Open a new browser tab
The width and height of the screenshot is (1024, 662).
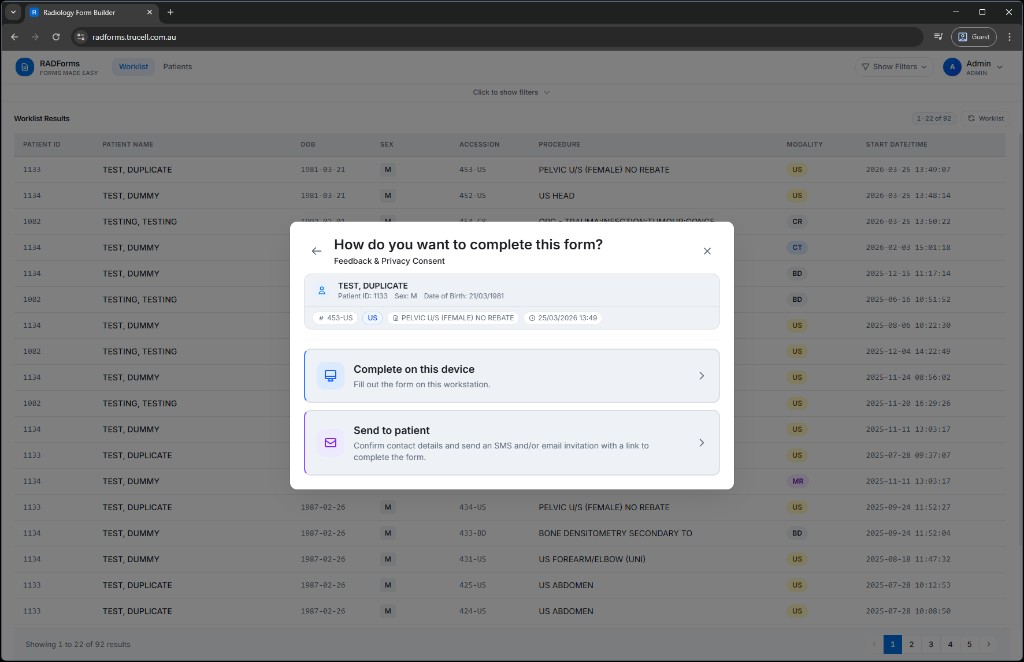[x=170, y=12]
